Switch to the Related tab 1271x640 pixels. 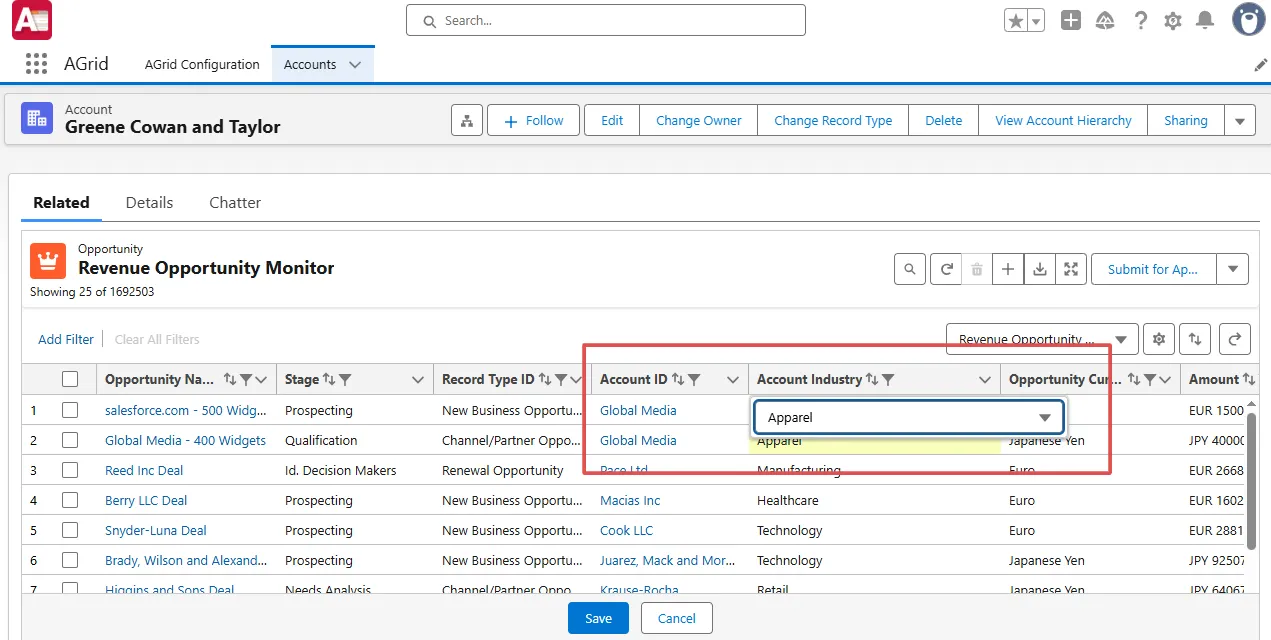61,202
